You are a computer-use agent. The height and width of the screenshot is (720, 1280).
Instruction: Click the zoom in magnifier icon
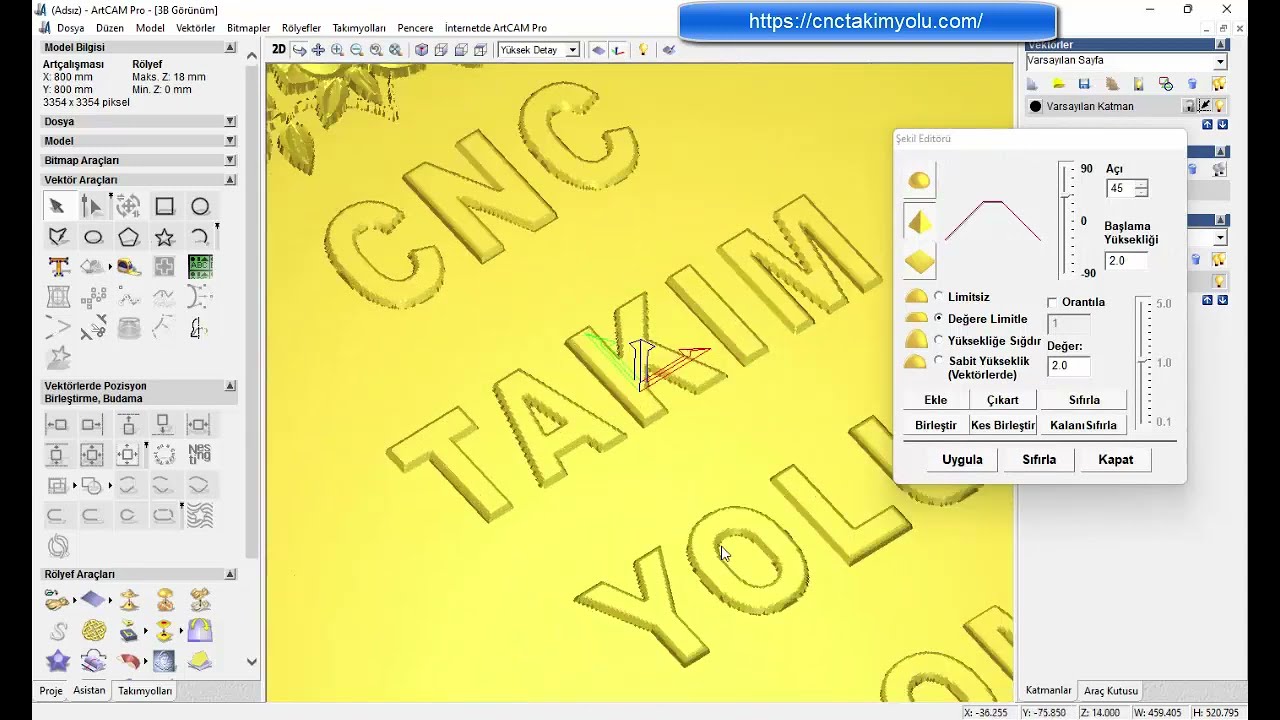[337, 49]
